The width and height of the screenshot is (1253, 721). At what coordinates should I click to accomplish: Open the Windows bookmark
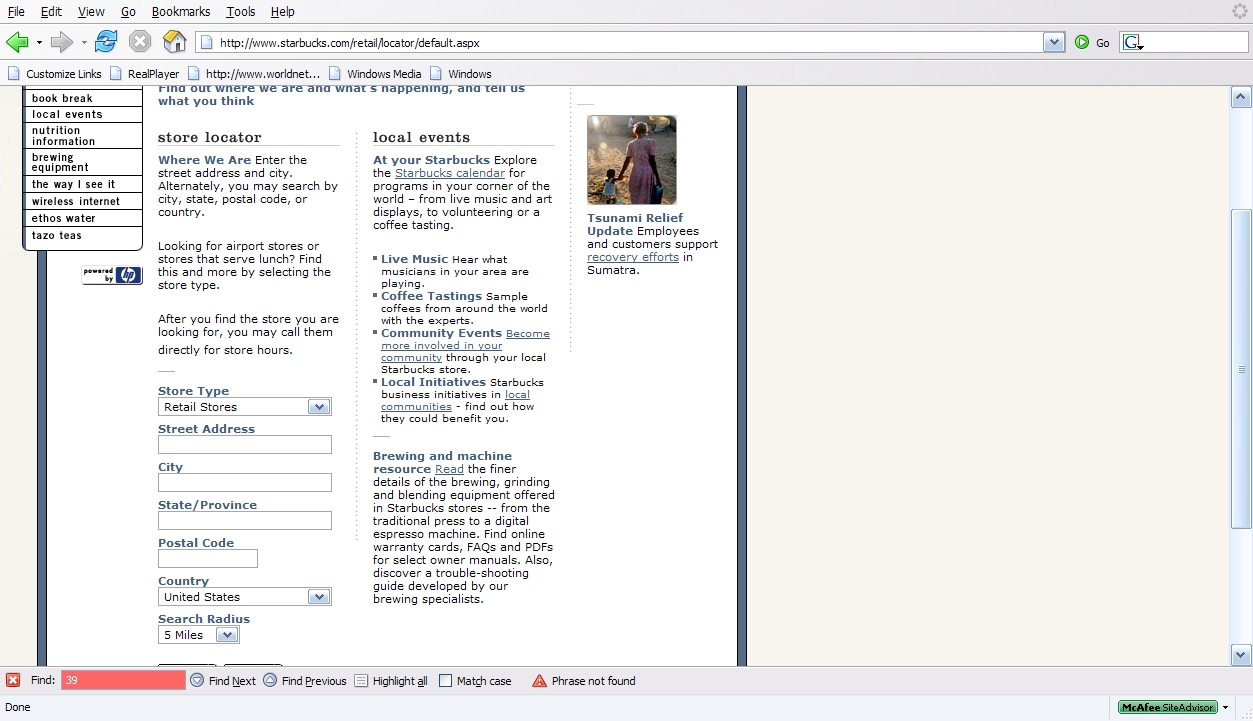[x=461, y=74]
